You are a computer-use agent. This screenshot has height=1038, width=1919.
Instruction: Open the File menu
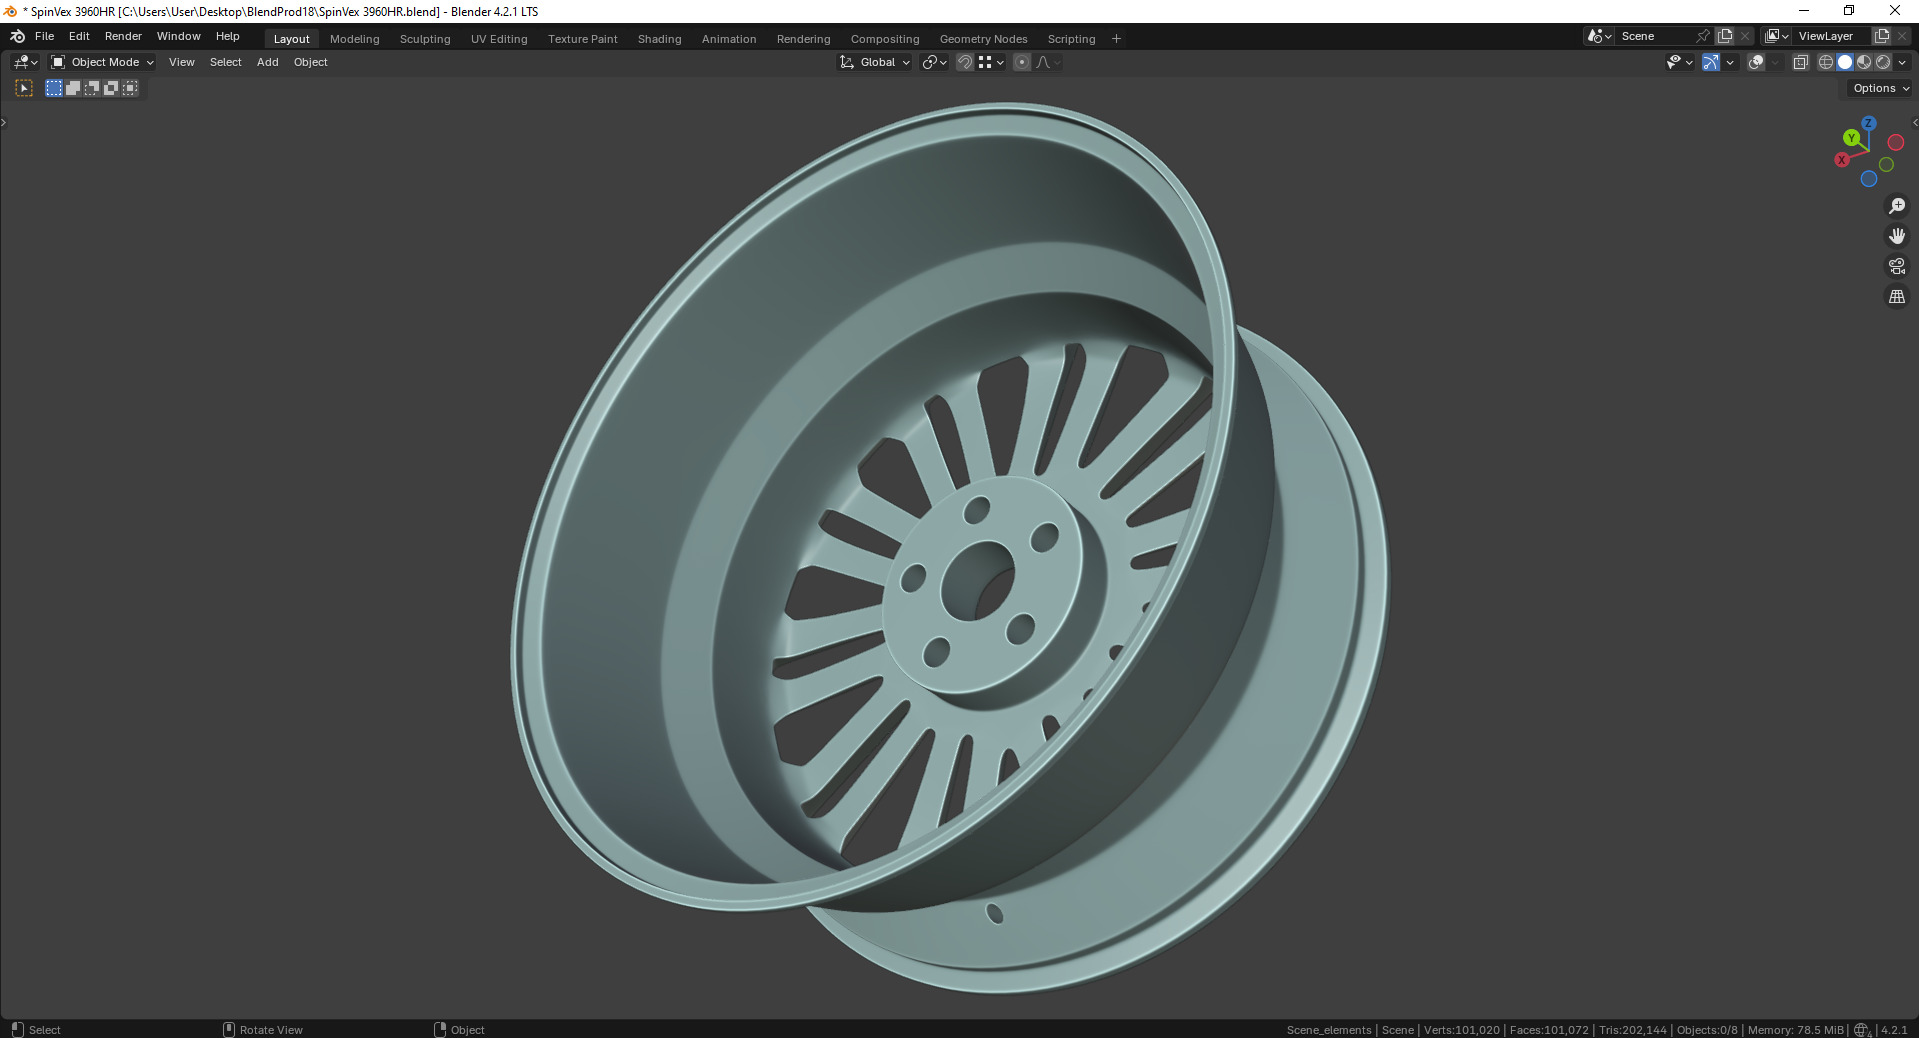click(x=45, y=36)
